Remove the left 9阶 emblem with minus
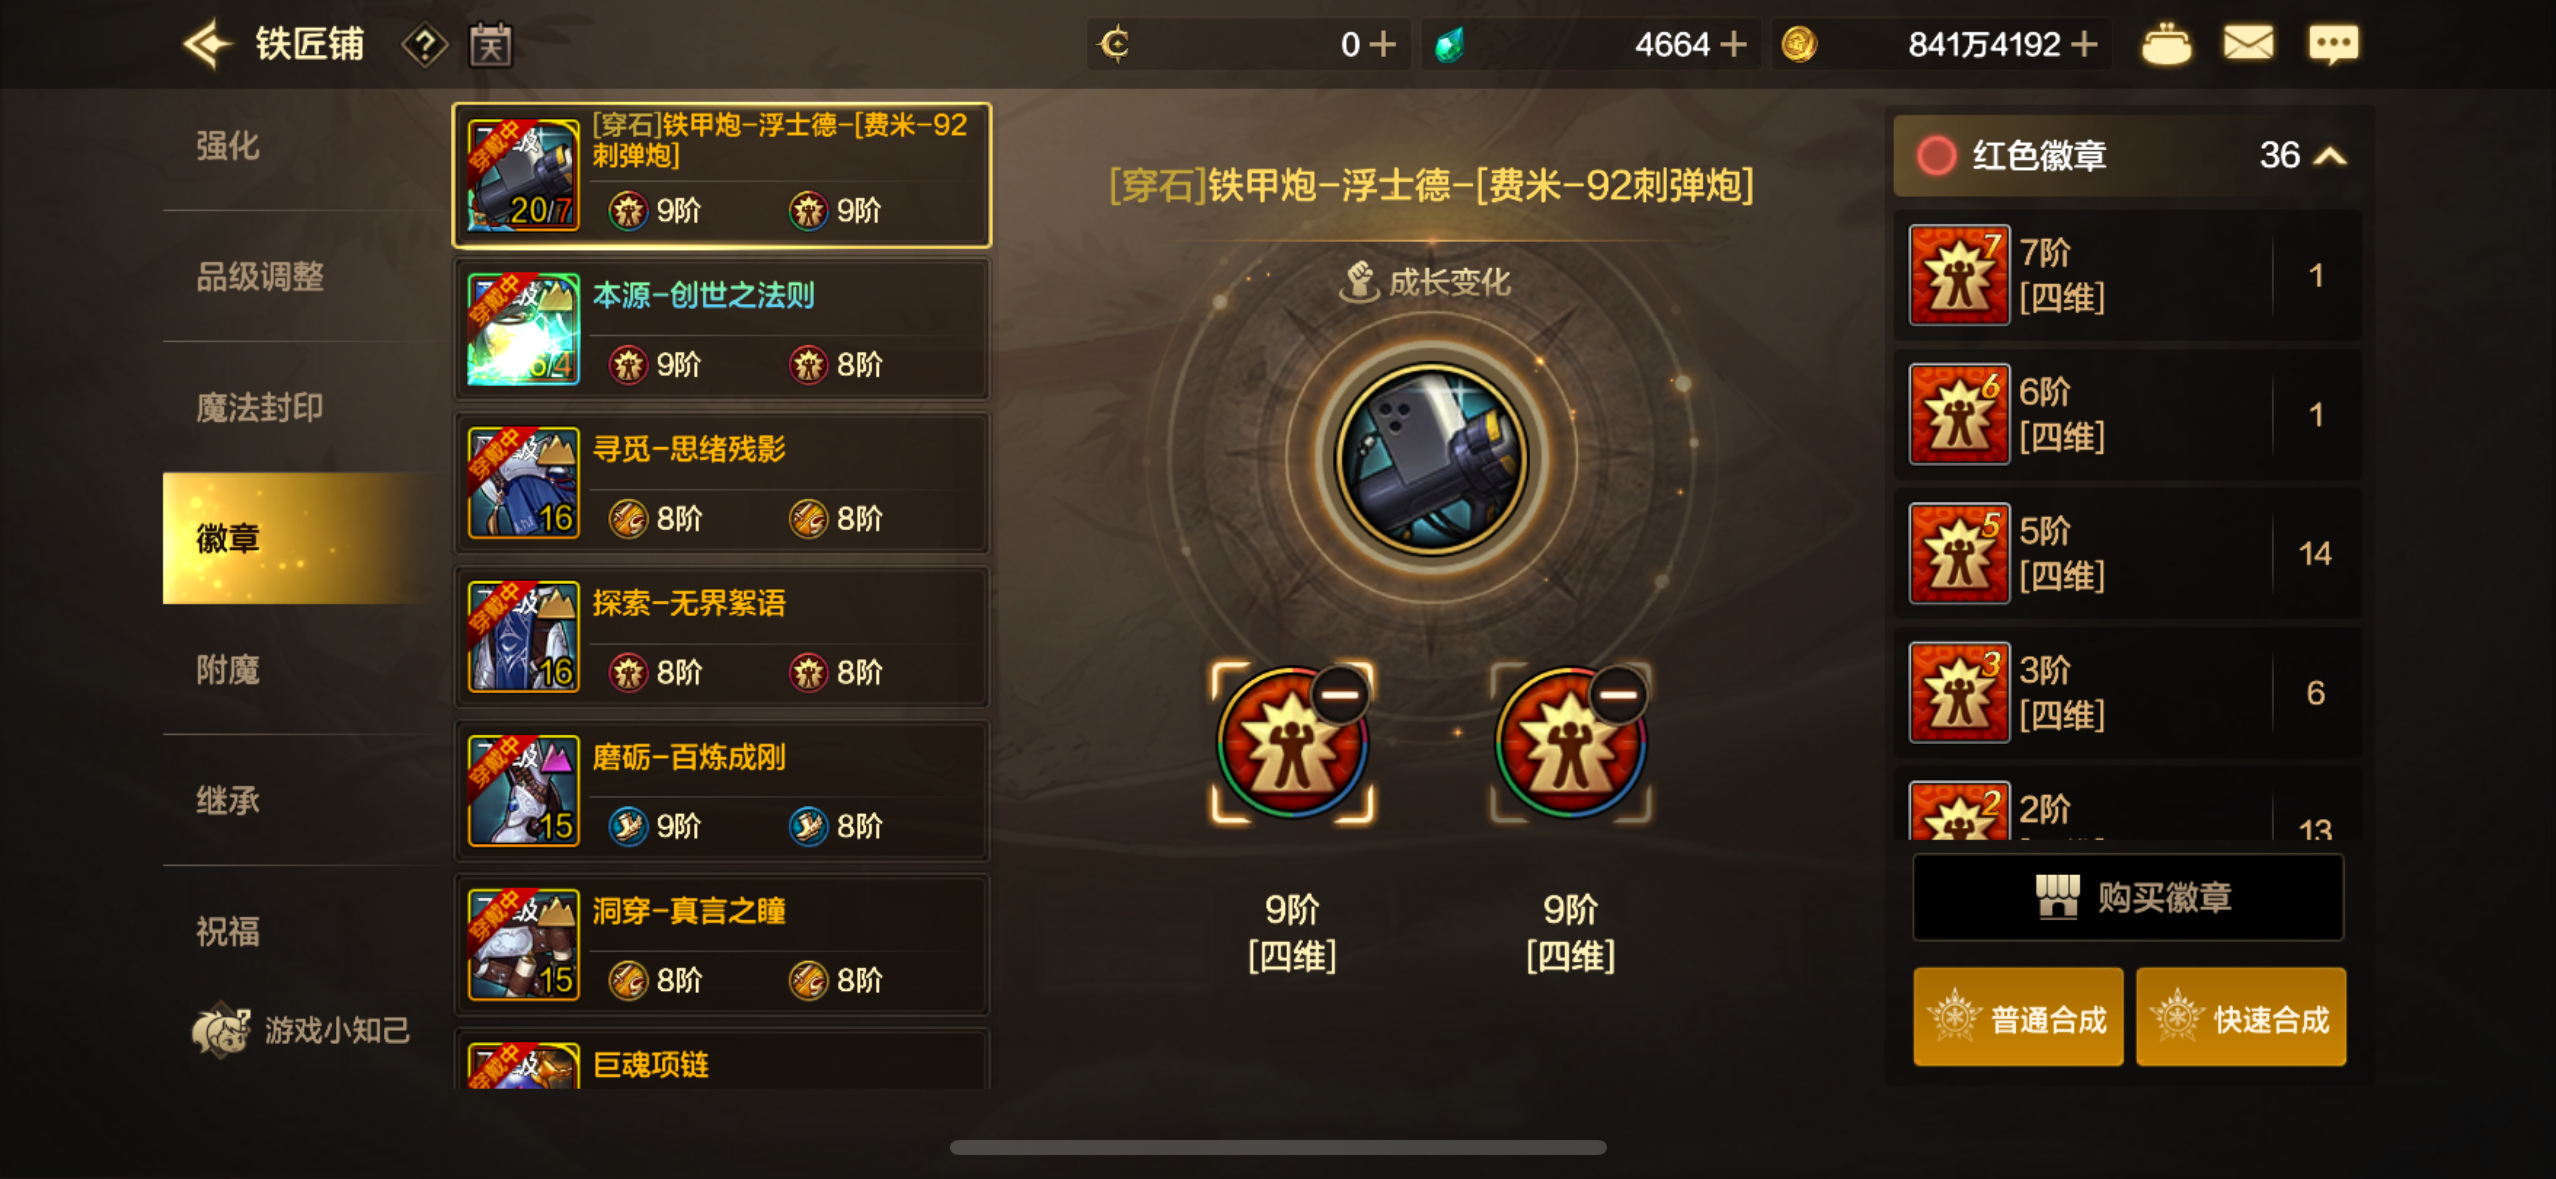The image size is (2556, 1179). (1340, 694)
